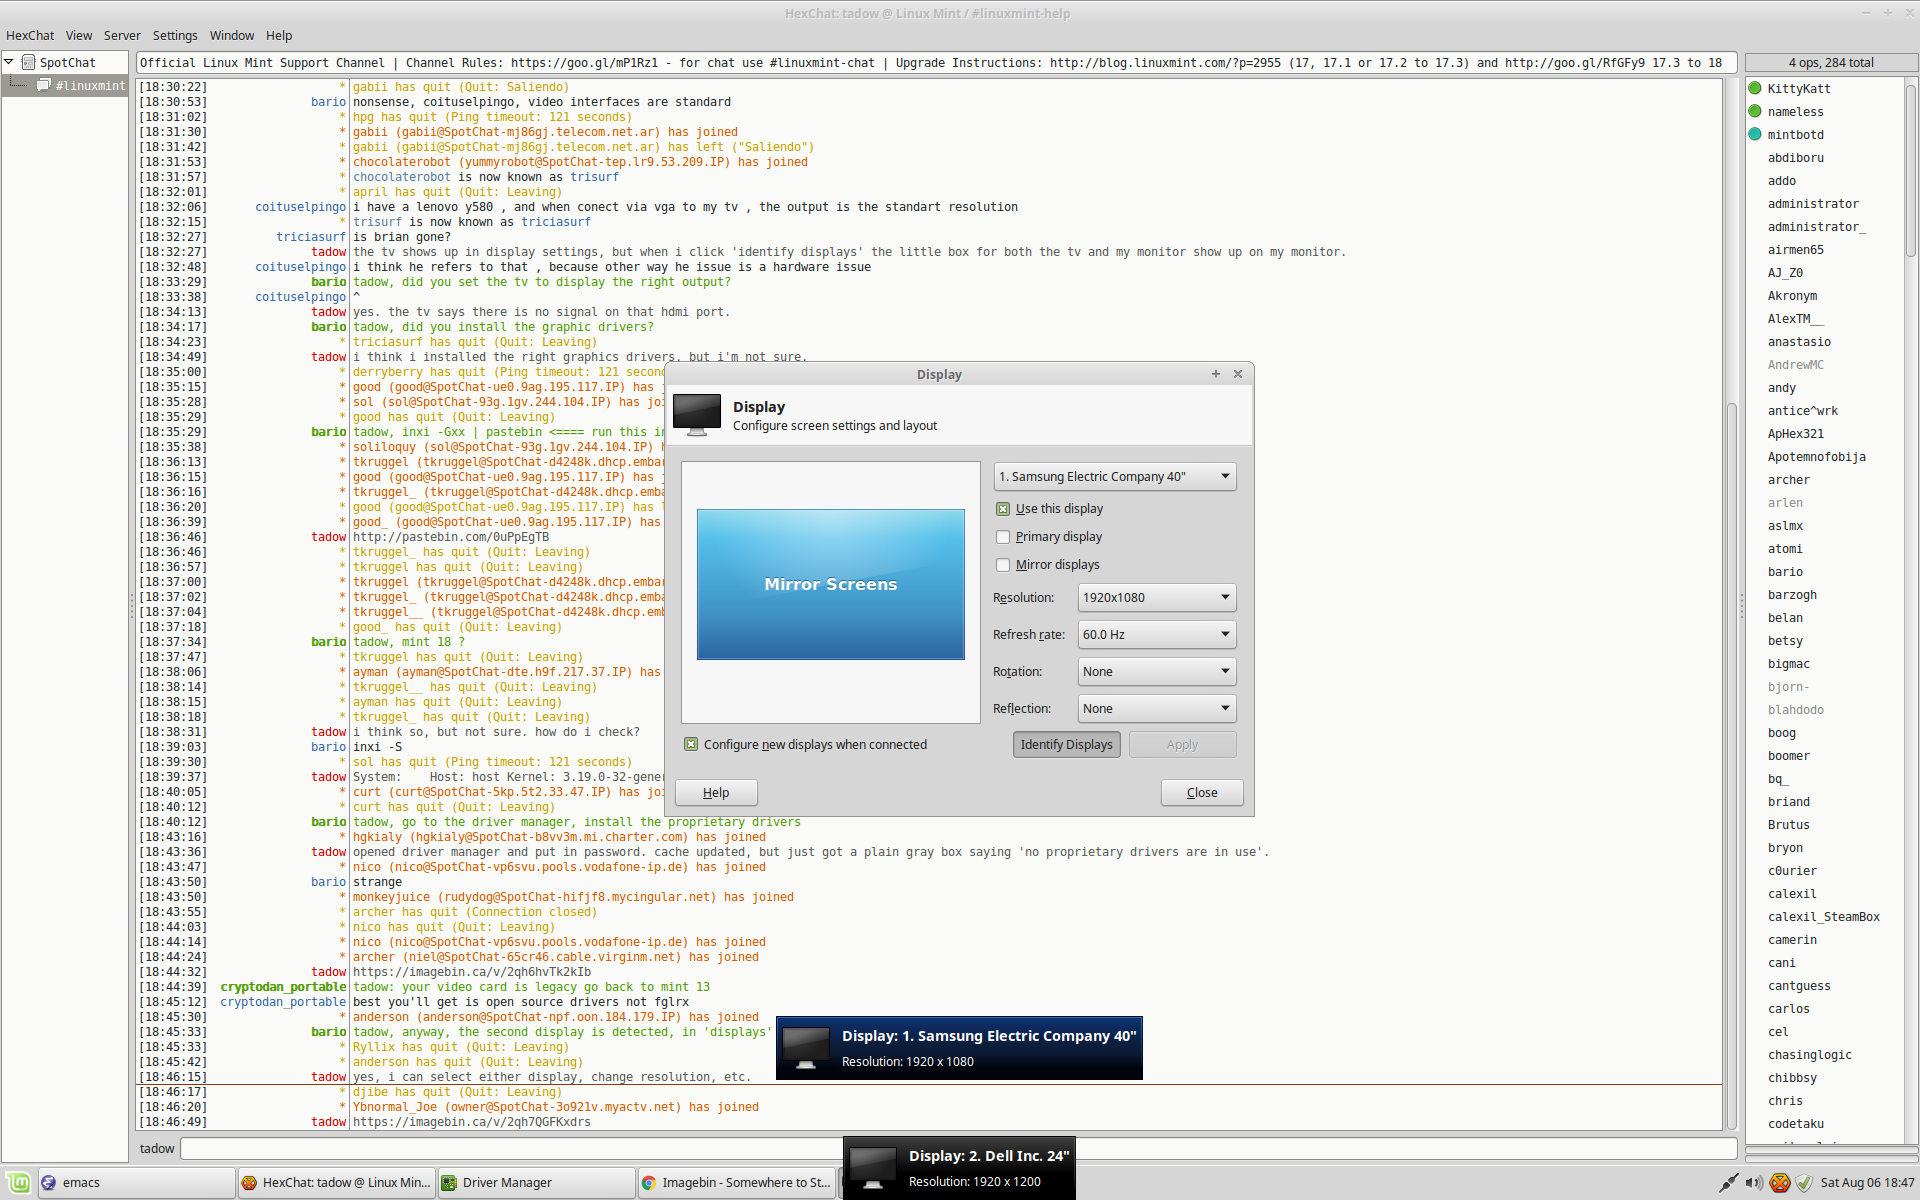Click the channel topic text field

[937, 62]
